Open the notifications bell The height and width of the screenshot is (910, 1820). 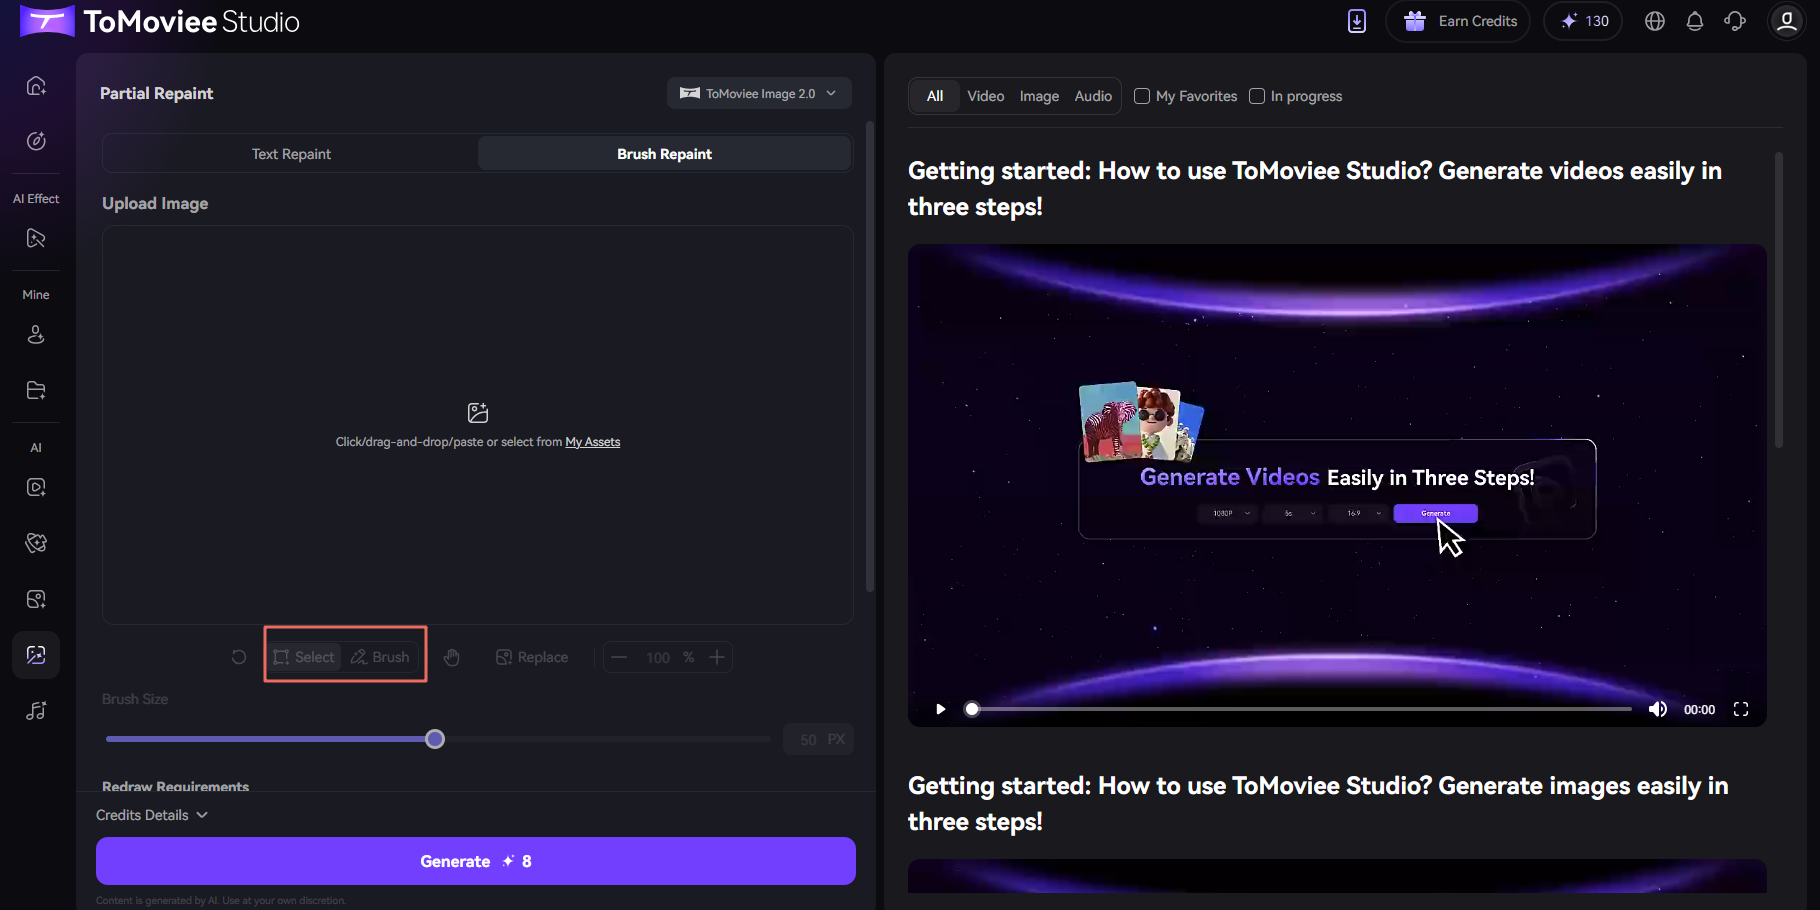[1695, 21]
